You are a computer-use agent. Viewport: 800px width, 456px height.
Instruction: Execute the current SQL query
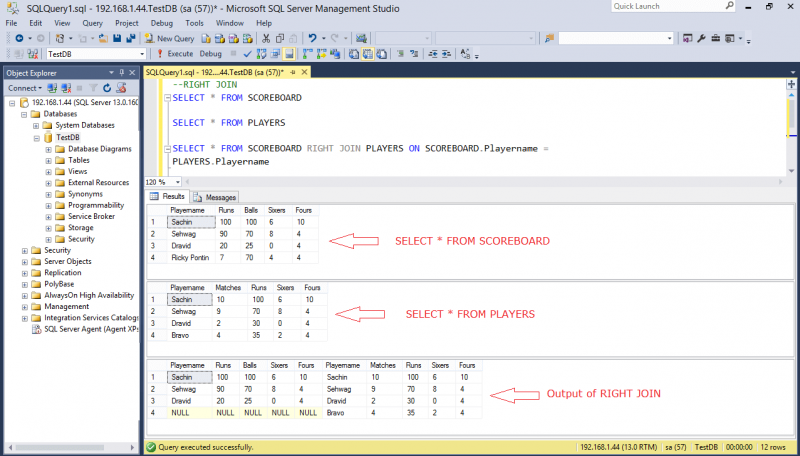coord(175,54)
